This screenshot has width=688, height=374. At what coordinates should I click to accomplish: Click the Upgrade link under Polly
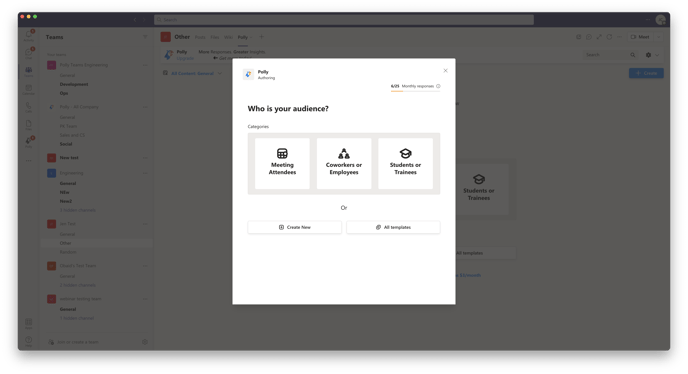[185, 58]
